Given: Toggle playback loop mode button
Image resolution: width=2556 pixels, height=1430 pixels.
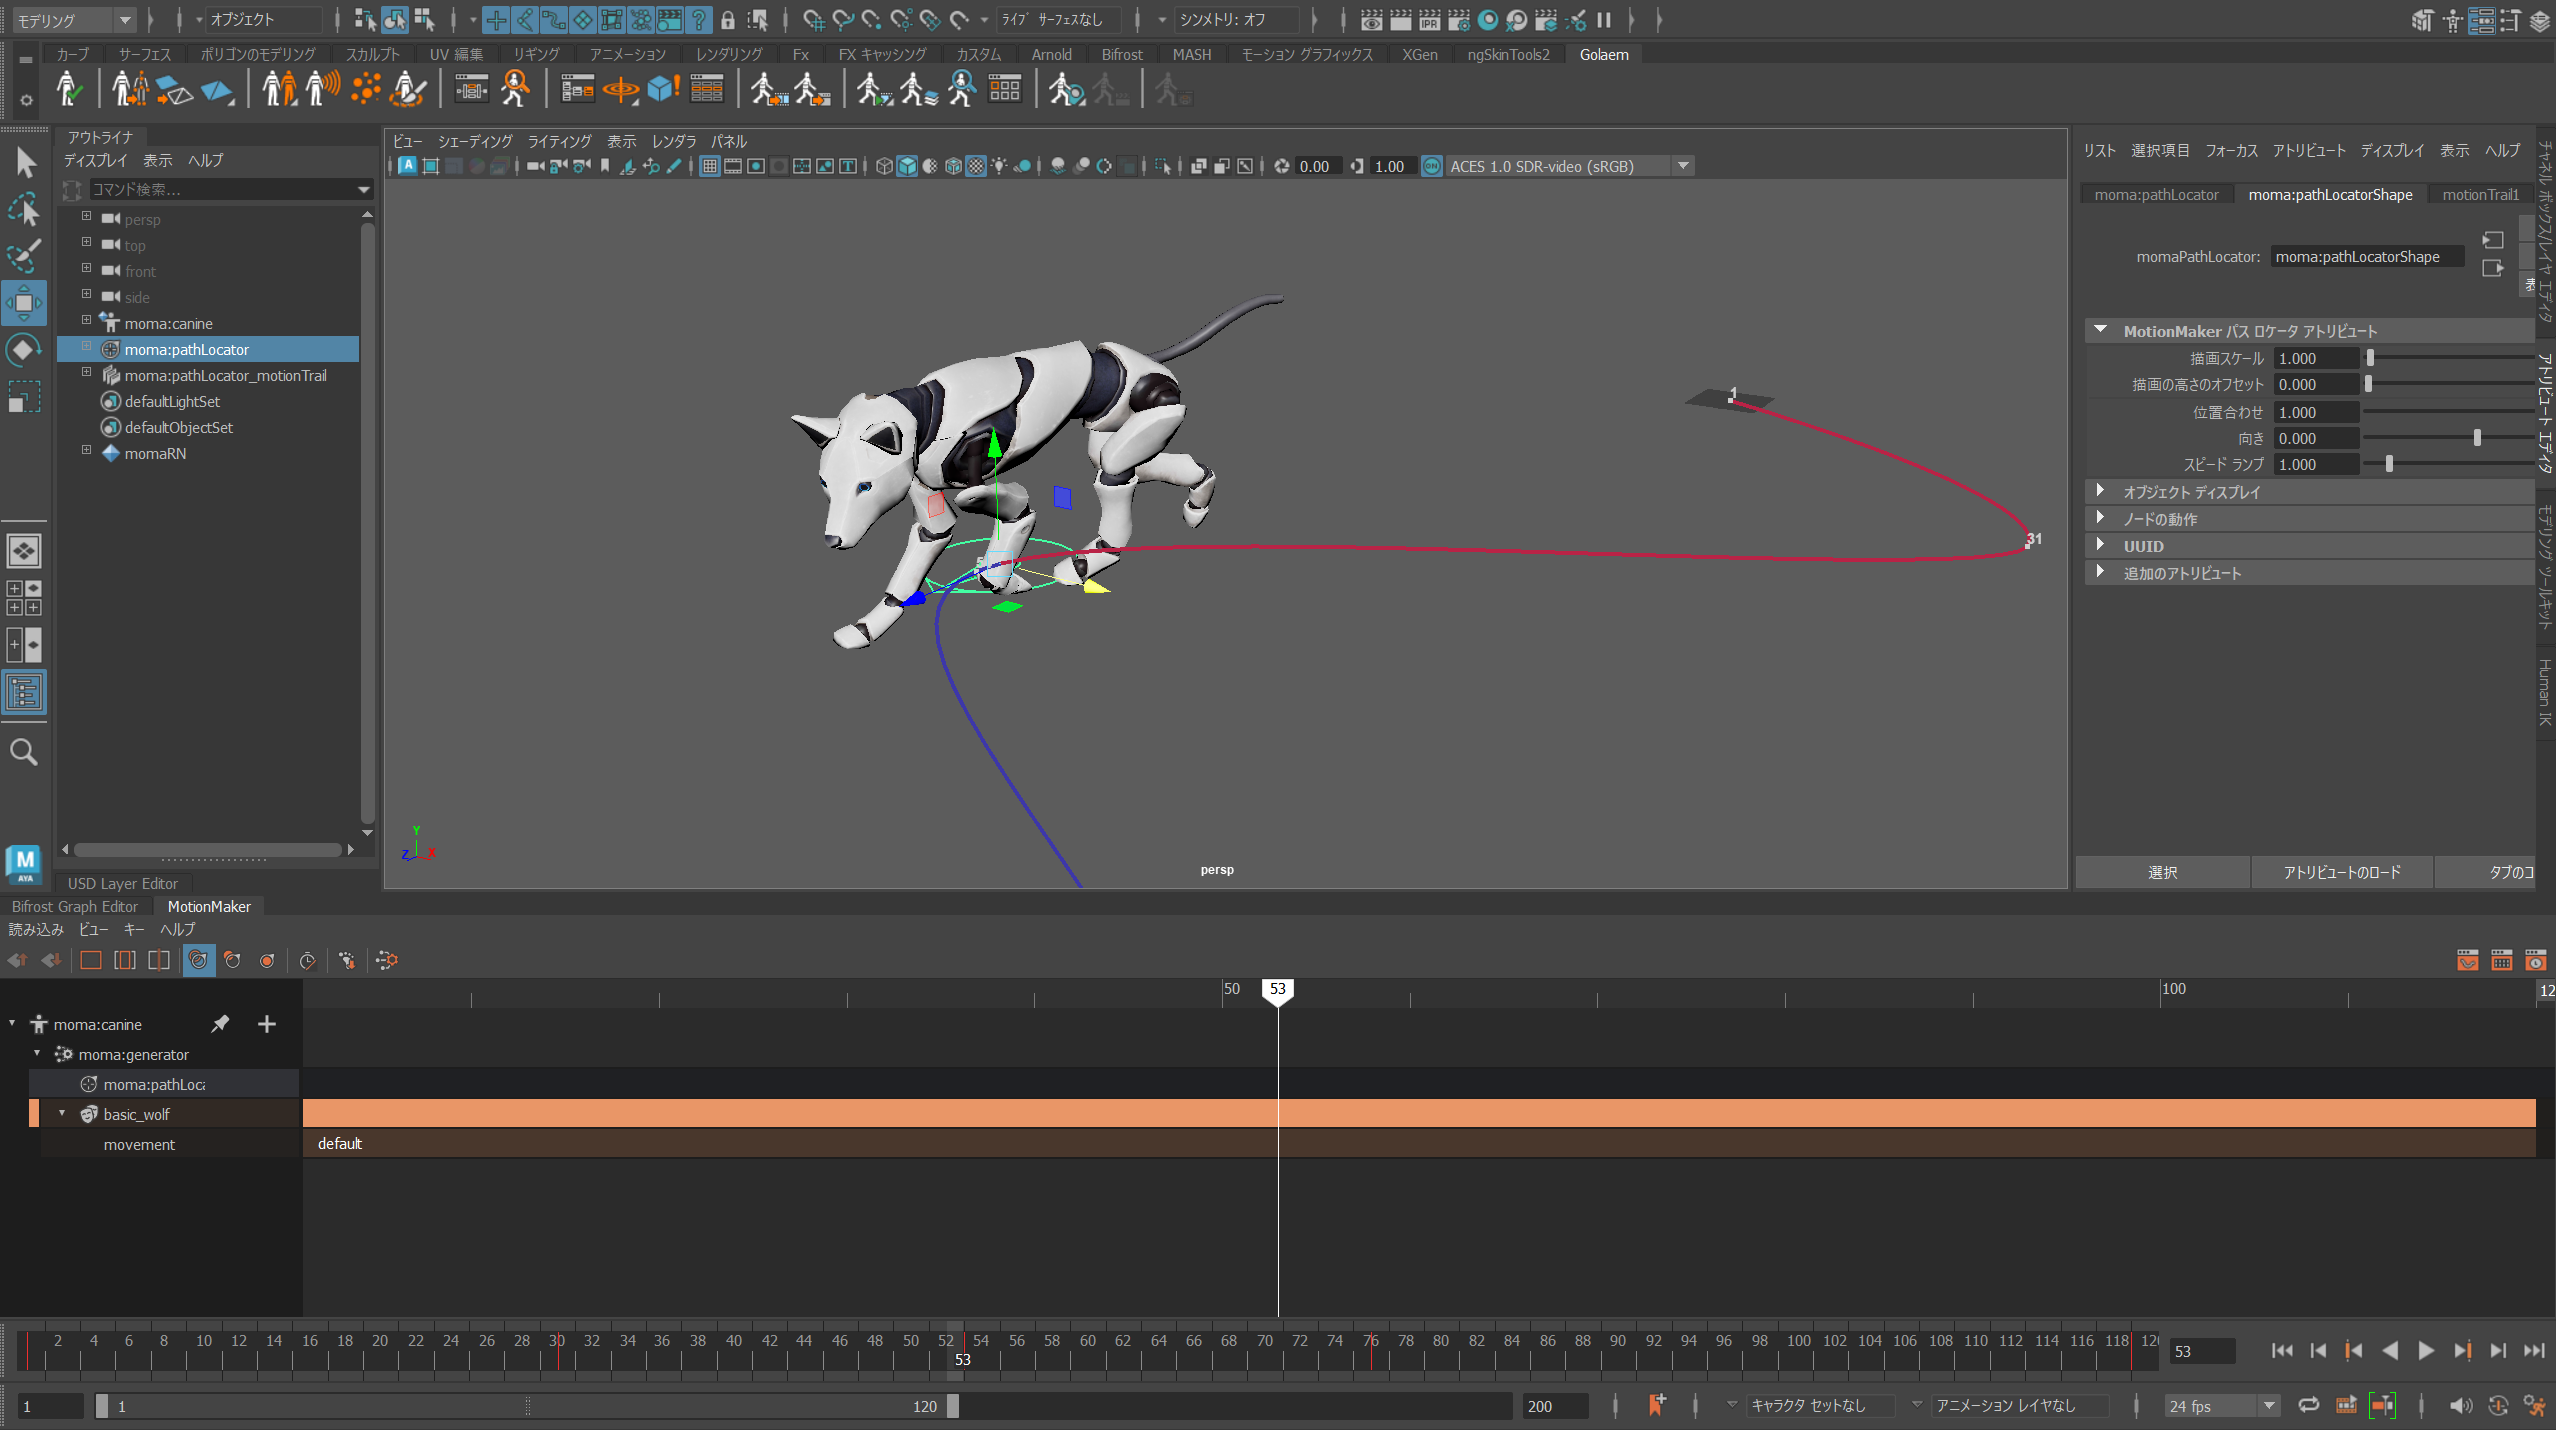Looking at the screenshot, I should (2308, 1405).
